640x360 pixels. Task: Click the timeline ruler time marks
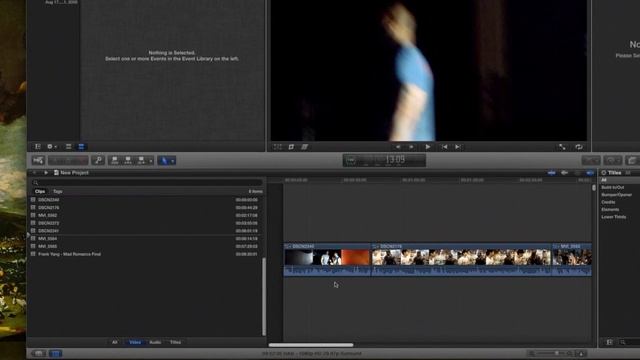coord(437,180)
